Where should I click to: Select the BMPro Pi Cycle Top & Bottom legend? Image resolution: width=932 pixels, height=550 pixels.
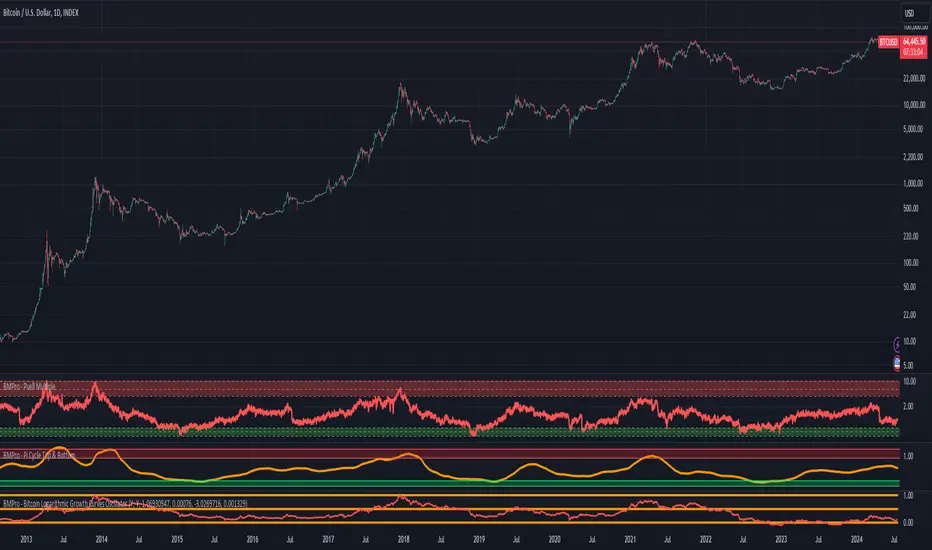(x=39, y=455)
